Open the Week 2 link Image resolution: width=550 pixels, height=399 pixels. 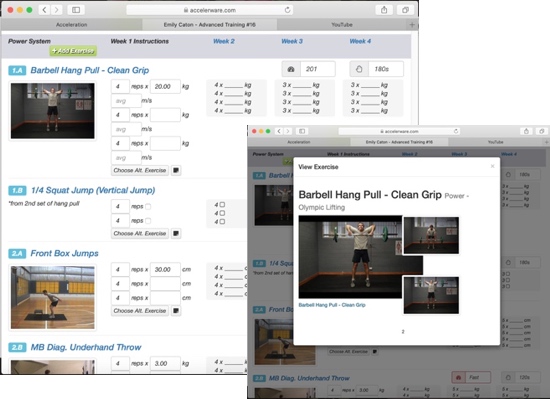(x=224, y=41)
